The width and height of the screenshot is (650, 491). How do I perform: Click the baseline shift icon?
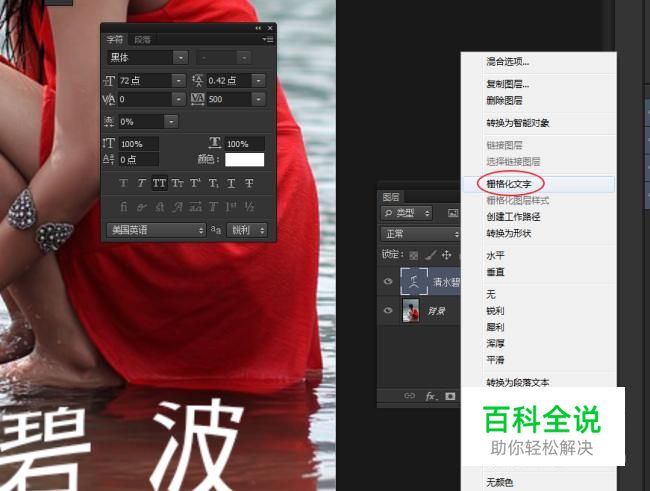(x=109, y=159)
